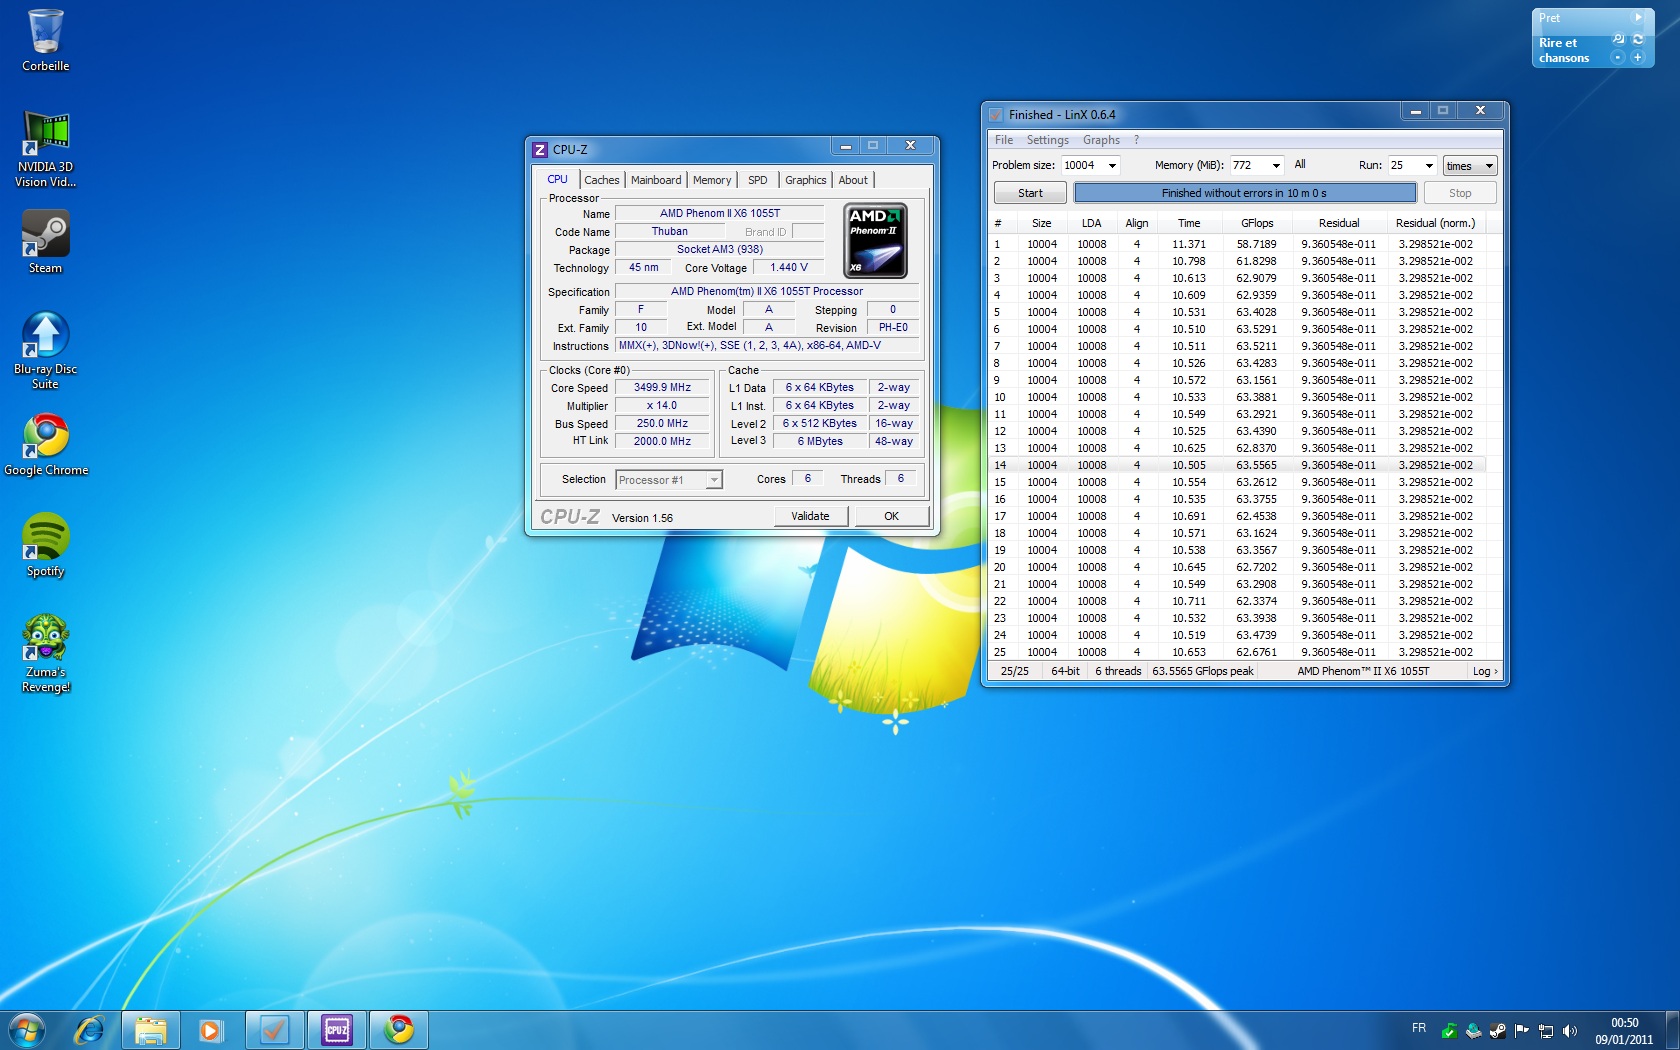
Task: Sort results by GFlops column header
Action: pos(1257,223)
